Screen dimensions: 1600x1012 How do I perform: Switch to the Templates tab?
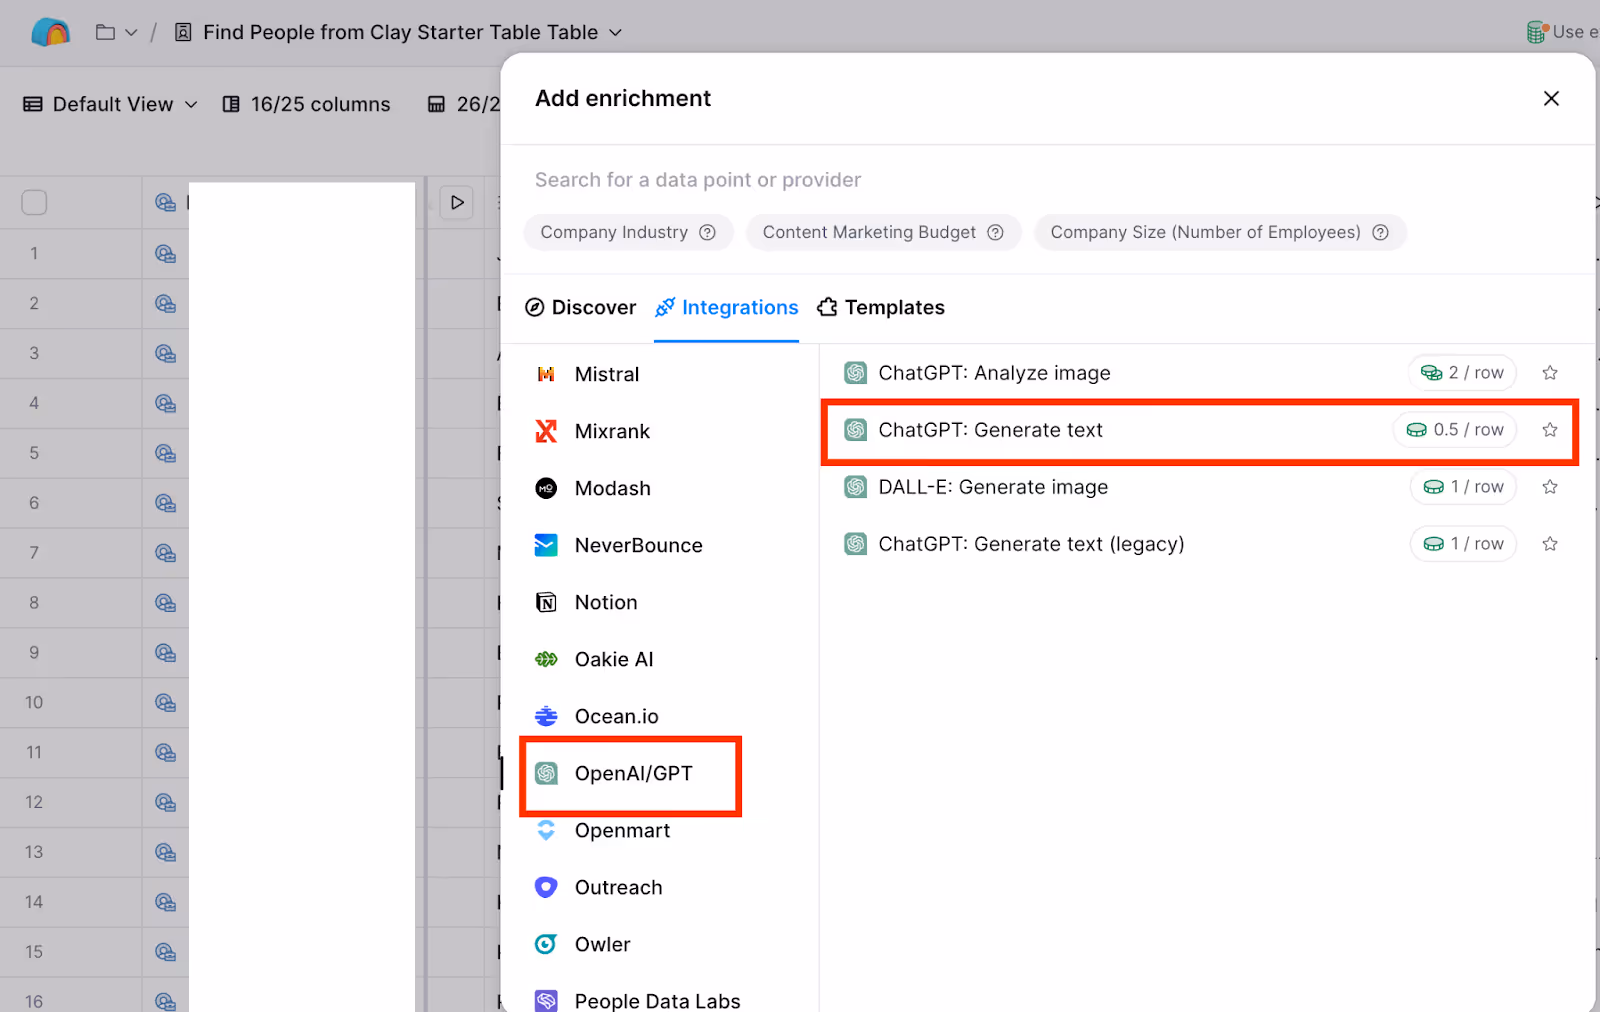[x=880, y=307]
